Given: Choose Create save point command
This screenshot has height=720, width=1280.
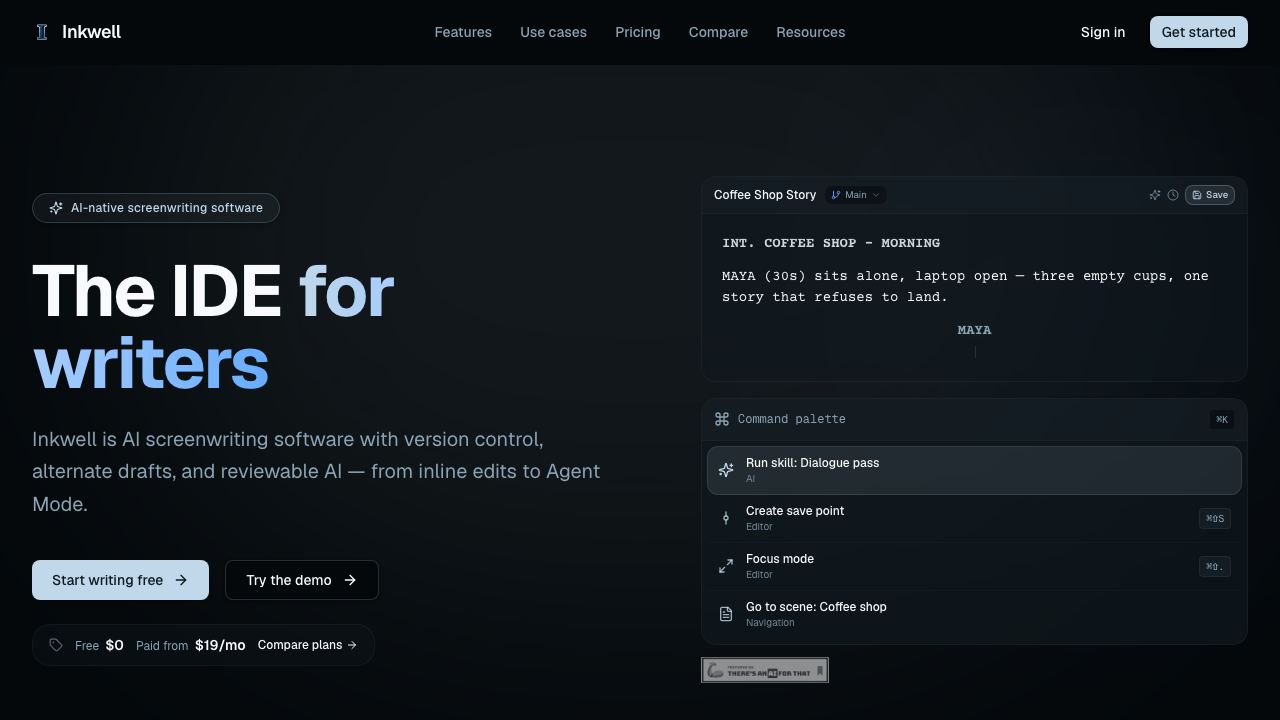Looking at the screenshot, I should tap(974, 518).
